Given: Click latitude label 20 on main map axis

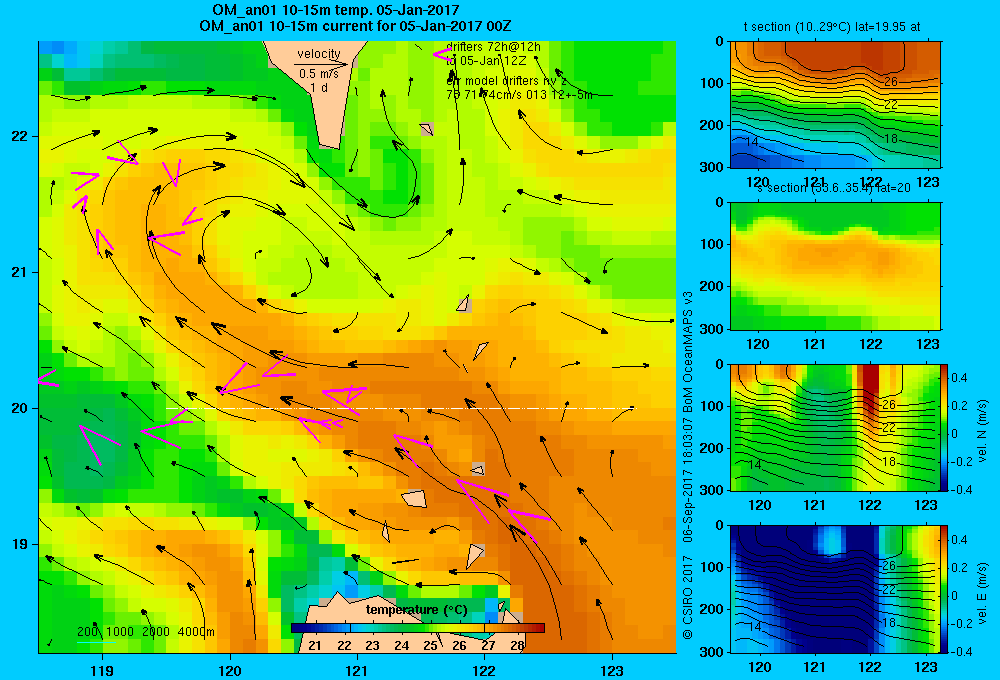Looking at the screenshot, I should (20, 408).
